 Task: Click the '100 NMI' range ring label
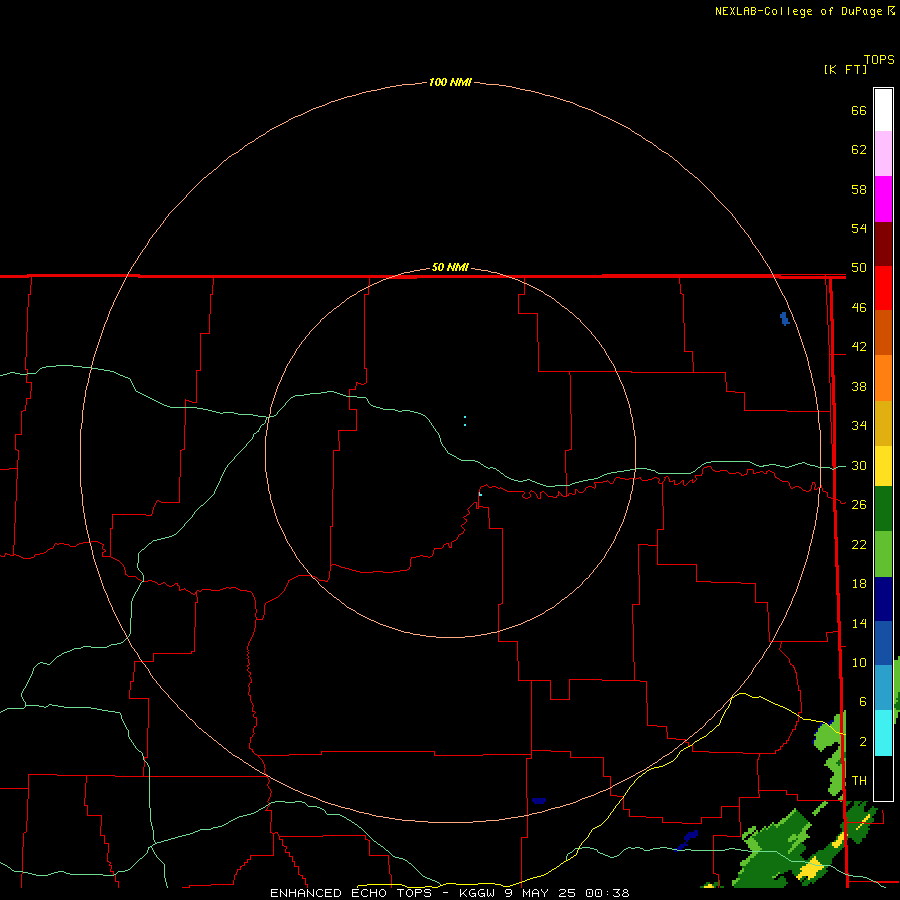pyautogui.click(x=450, y=83)
